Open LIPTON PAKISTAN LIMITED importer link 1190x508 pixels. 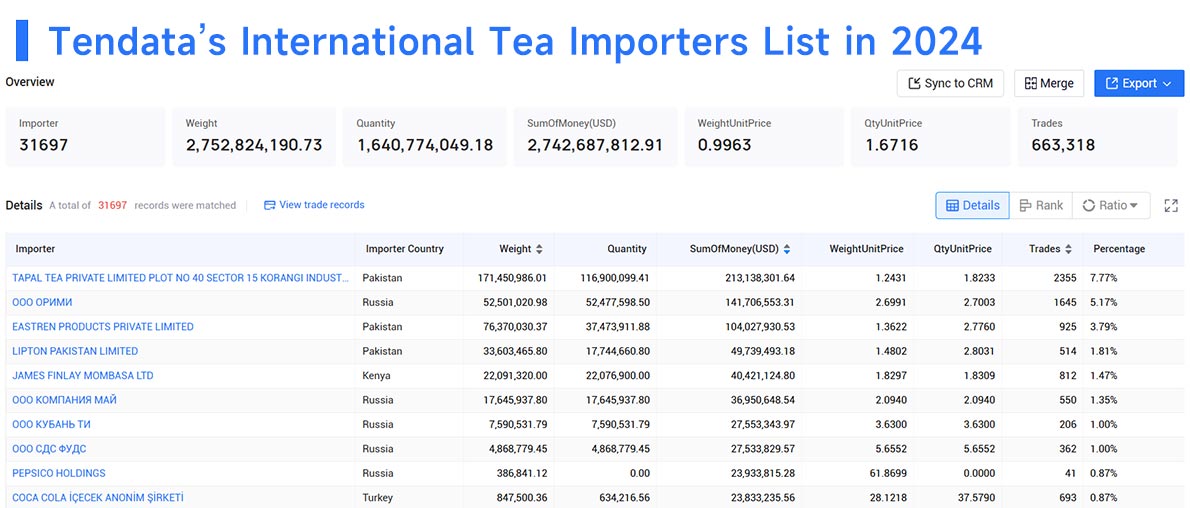75,351
